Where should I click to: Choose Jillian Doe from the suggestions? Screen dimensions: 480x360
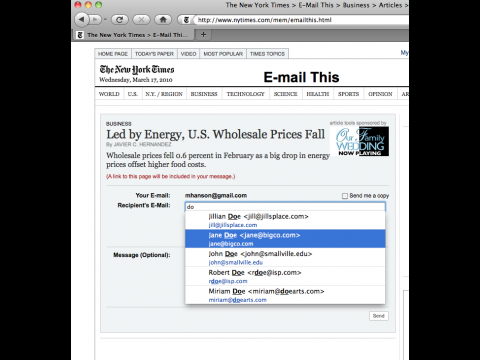(285, 220)
